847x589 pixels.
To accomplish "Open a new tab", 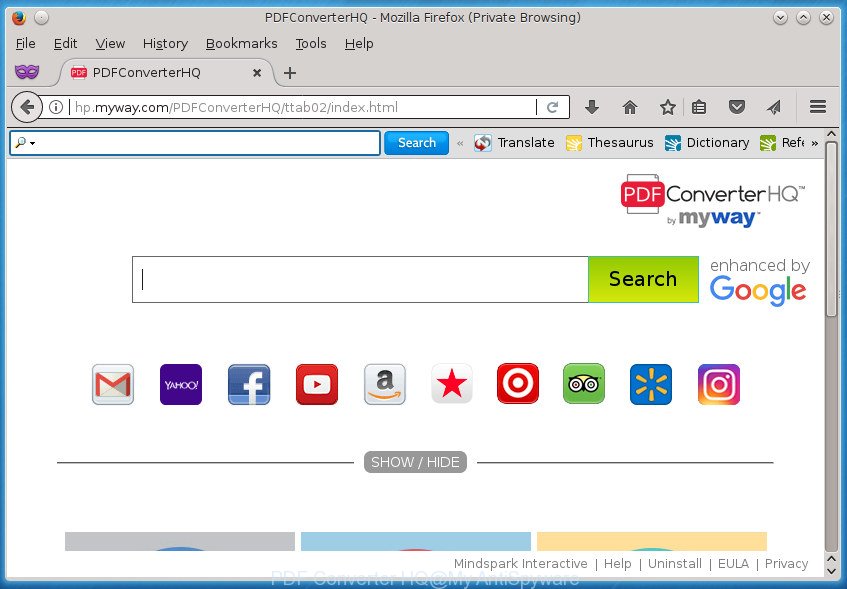I will [290, 72].
